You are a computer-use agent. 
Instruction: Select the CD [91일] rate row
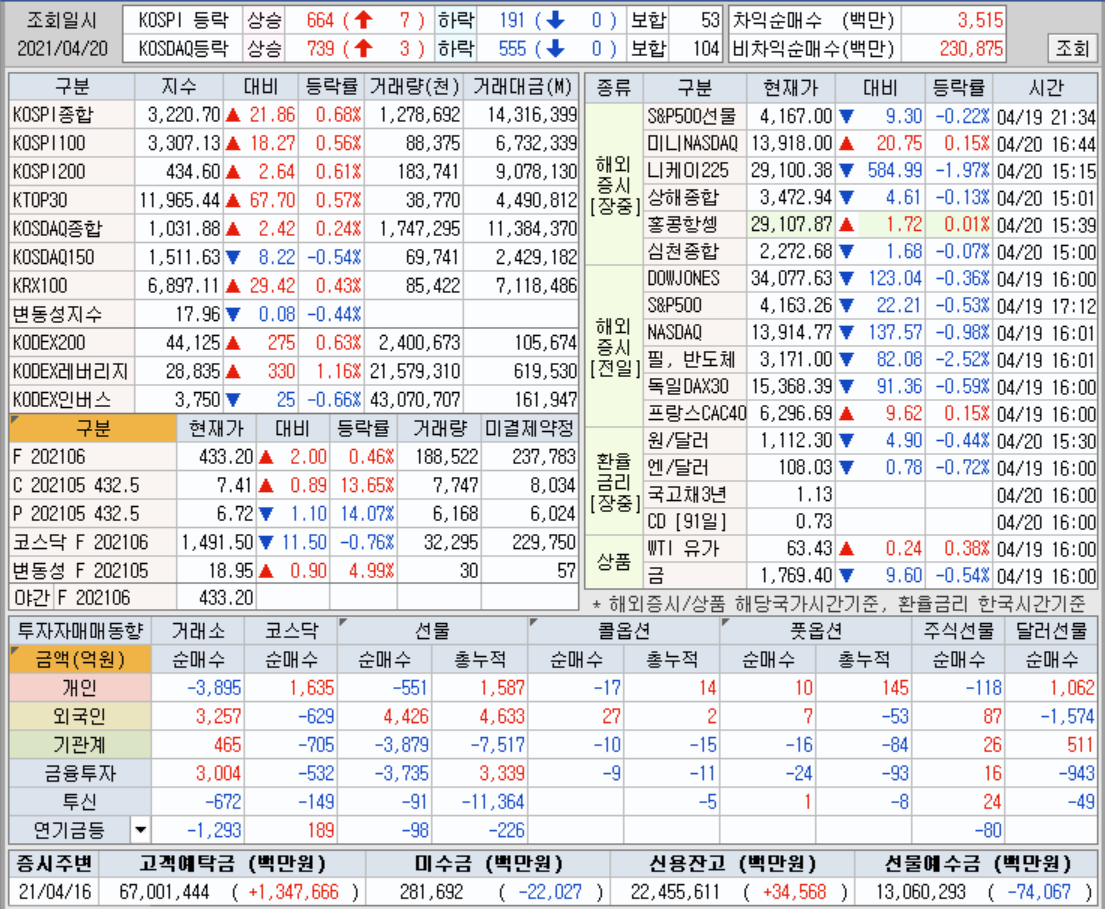tap(870, 521)
